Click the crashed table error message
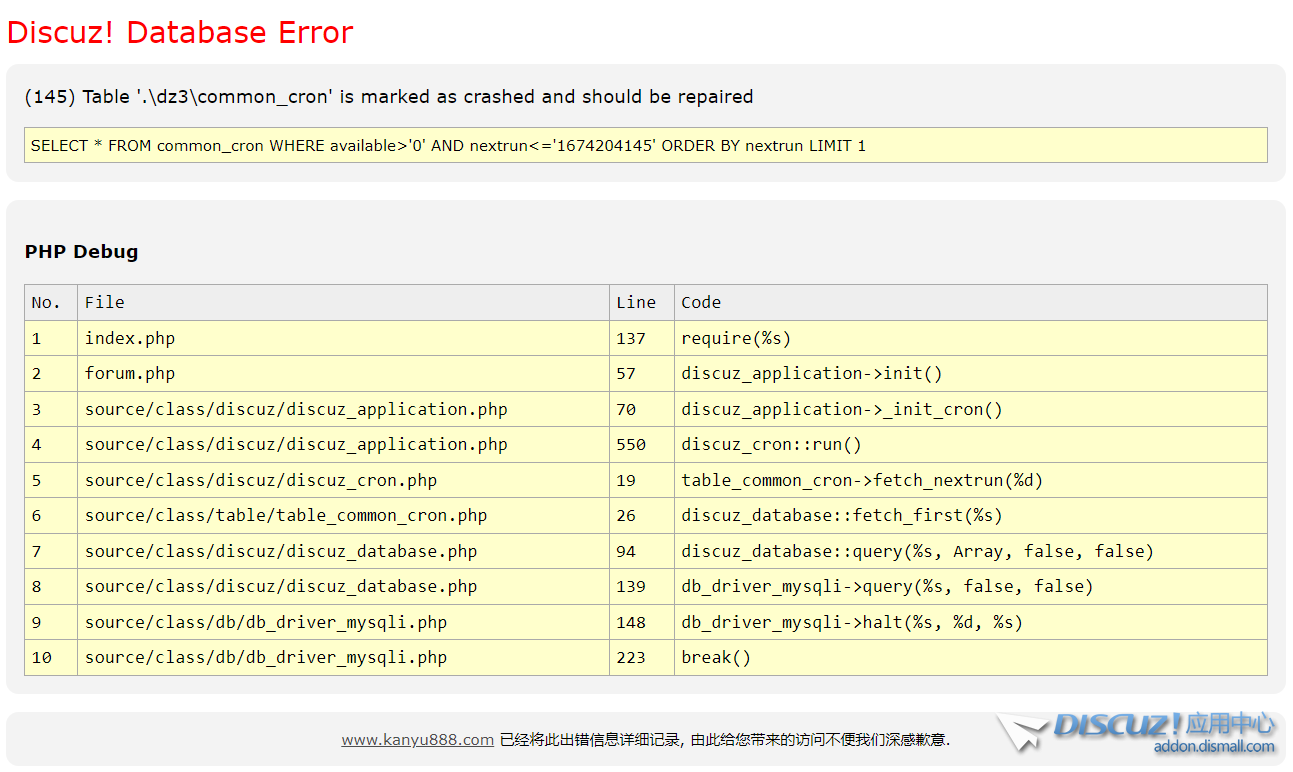This screenshot has width=1293, height=772. tap(388, 97)
